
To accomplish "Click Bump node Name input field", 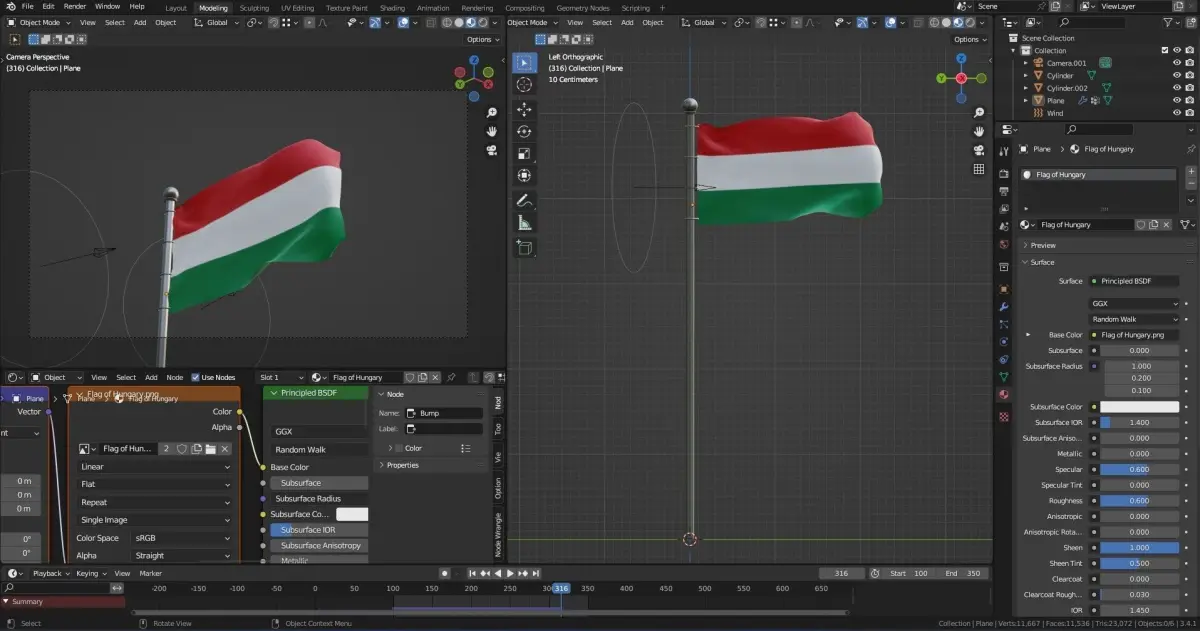I will [444, 413].
